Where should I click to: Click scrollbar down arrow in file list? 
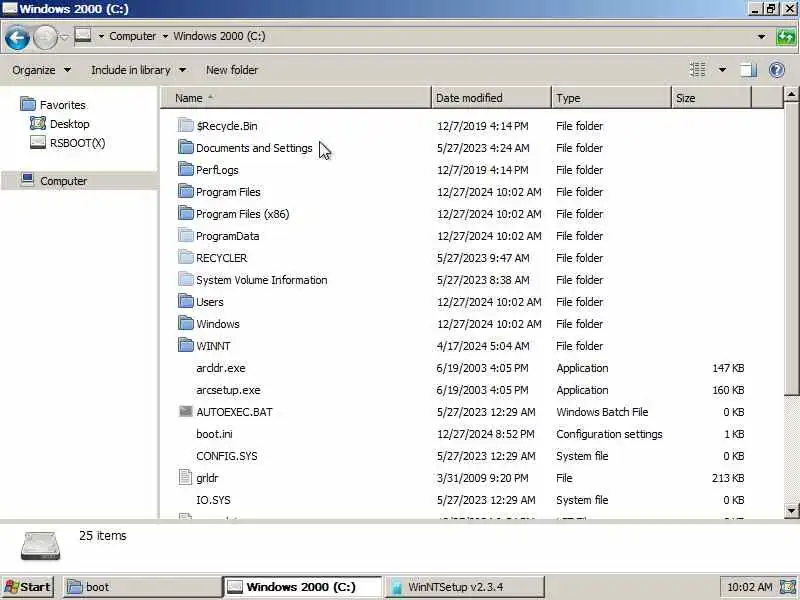pyautogui.click(x=791, y=510)
